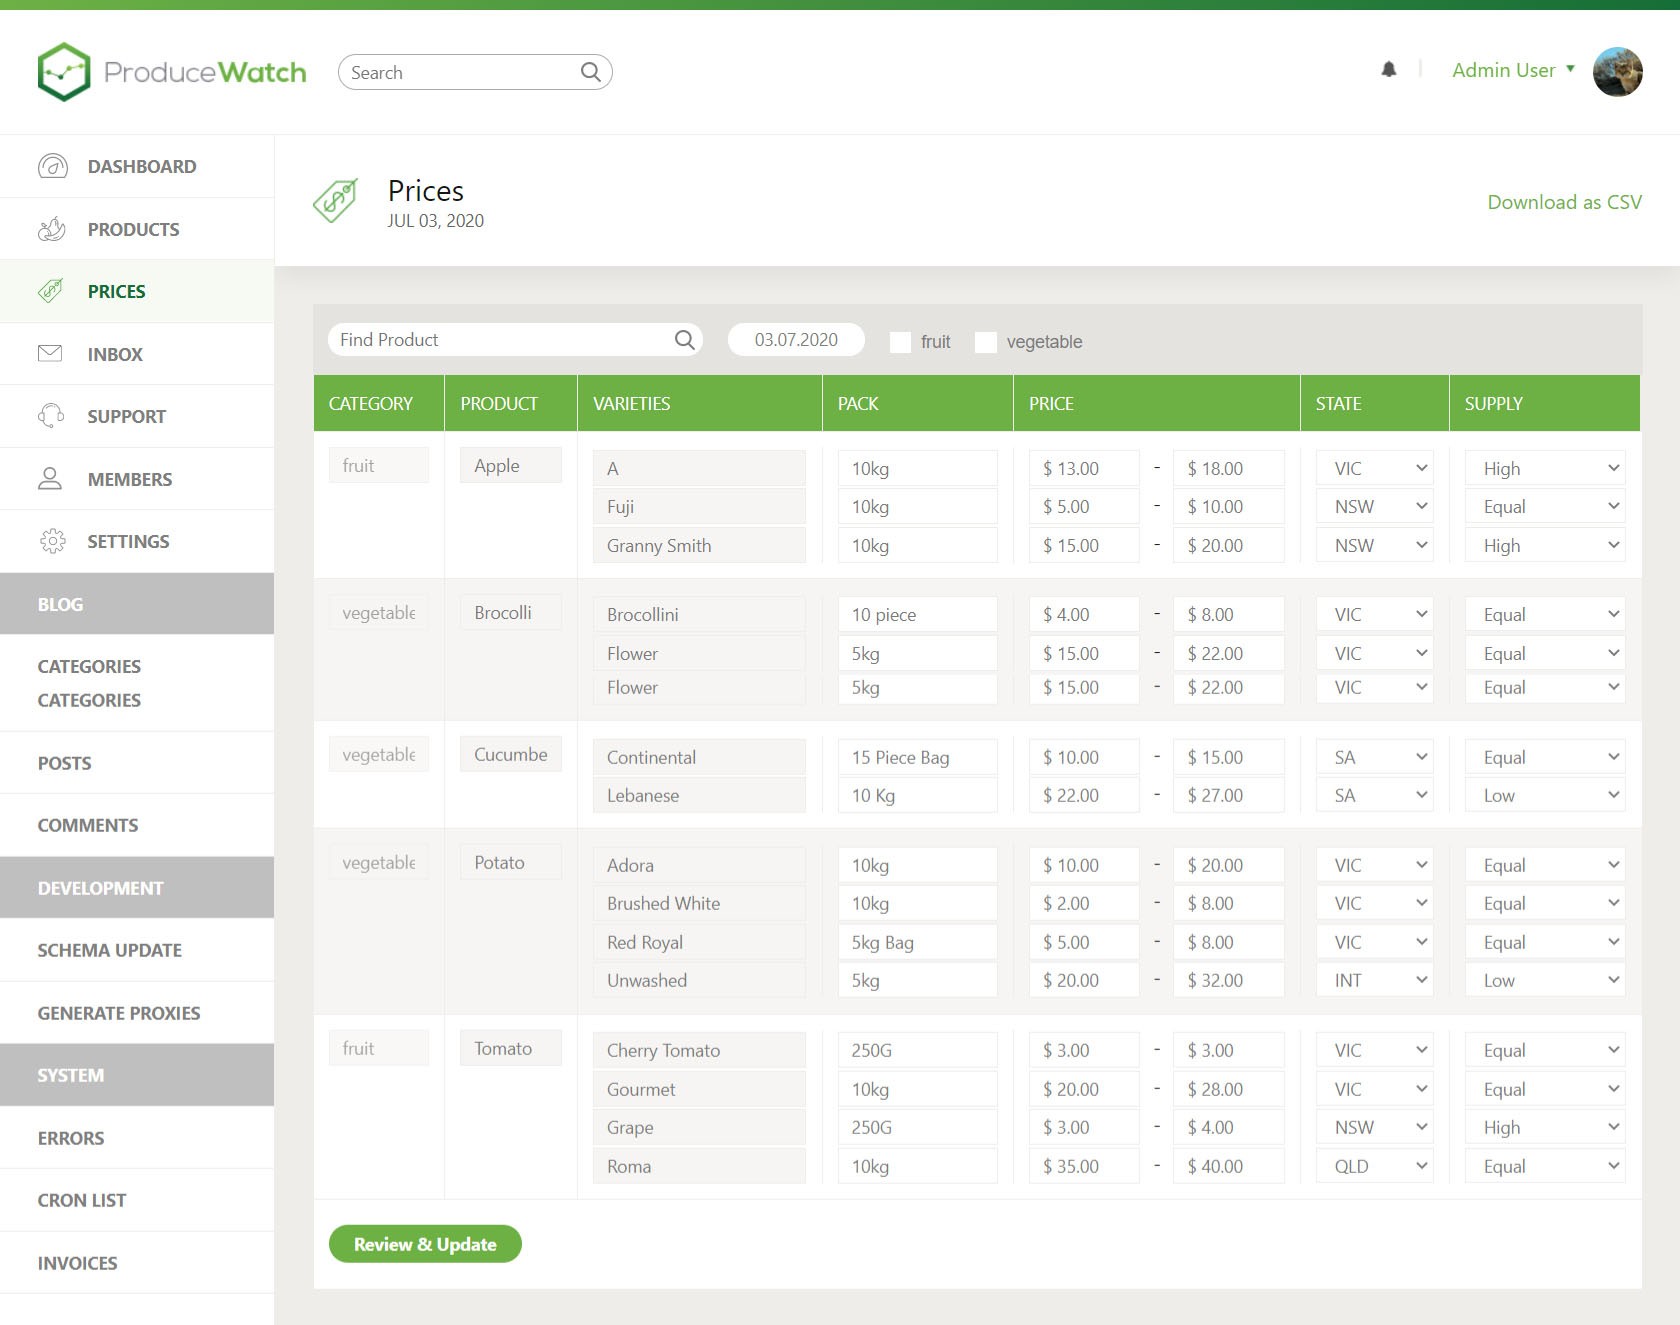
Task: Open State dropdown for Fuji apple row
Action: point(1374,507)
